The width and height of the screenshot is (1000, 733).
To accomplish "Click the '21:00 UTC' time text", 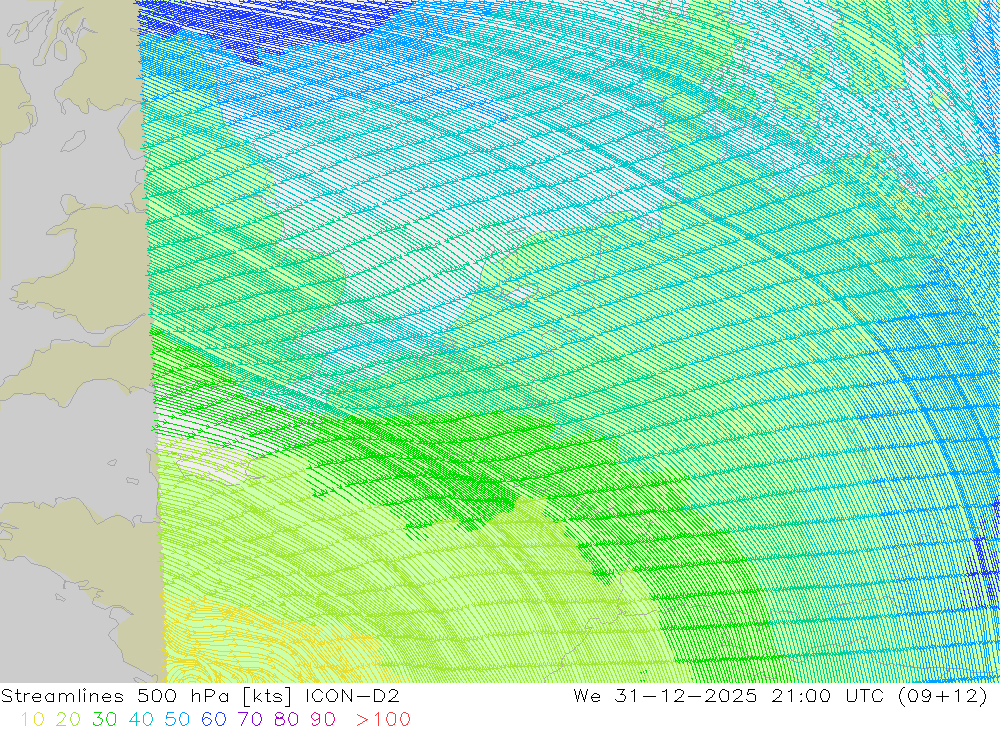I will click(827, 695).
